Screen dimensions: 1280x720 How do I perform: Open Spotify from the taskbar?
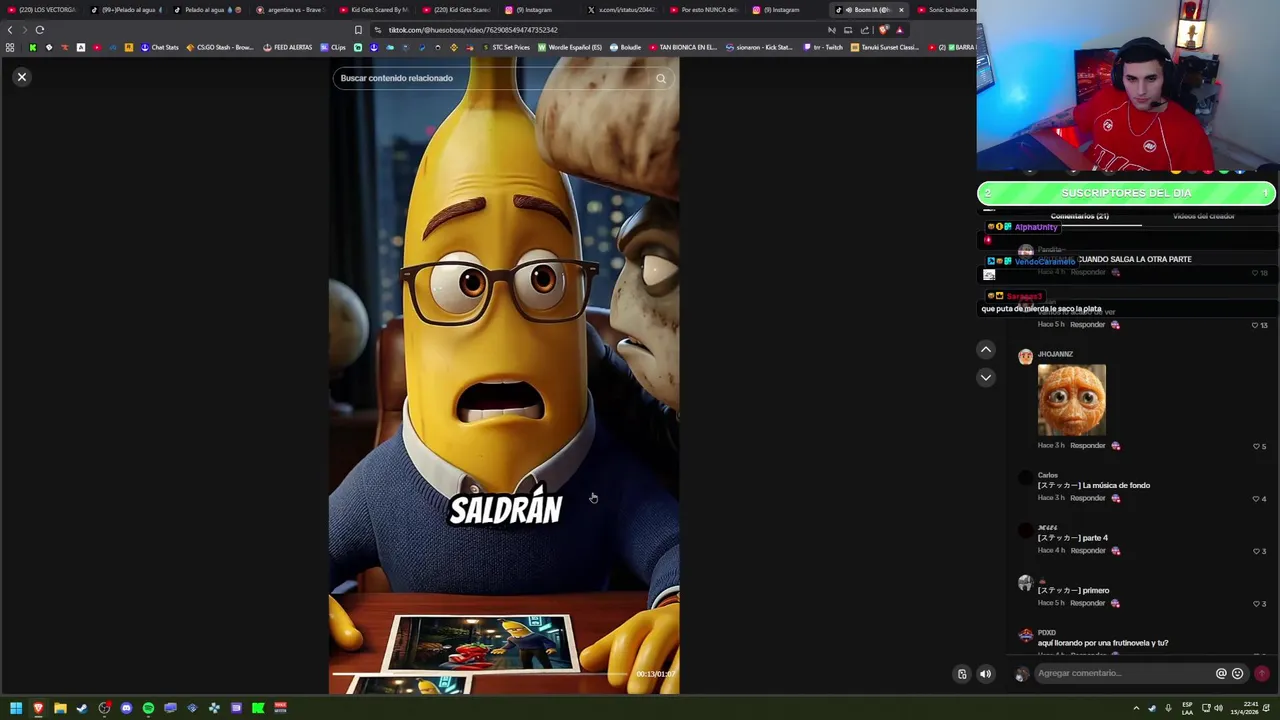(x=148, y=708)
